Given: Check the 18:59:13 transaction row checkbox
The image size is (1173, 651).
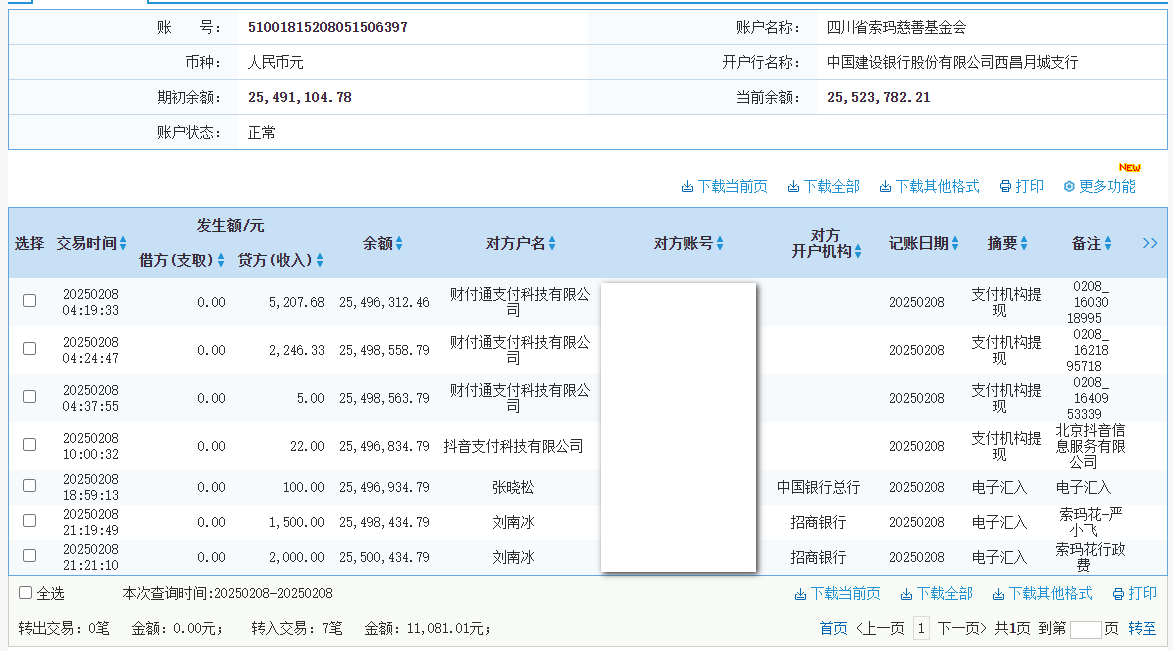Looking at the screenshot, I should 29,485.
